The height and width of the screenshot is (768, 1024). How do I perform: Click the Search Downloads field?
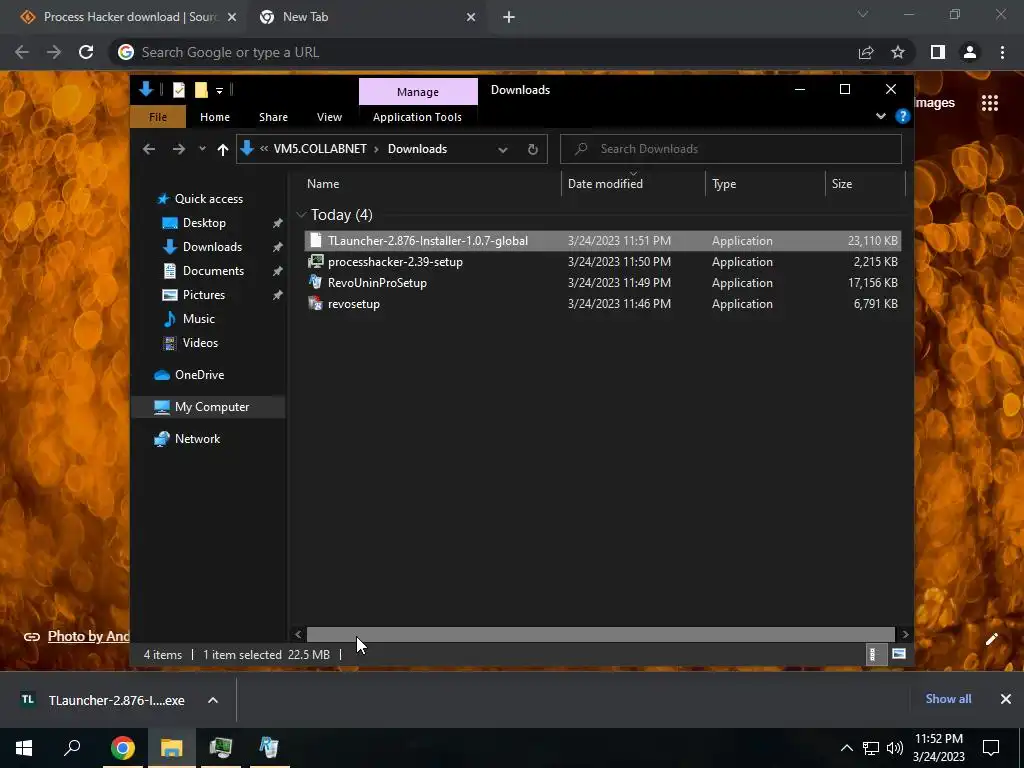pos(731,149)
